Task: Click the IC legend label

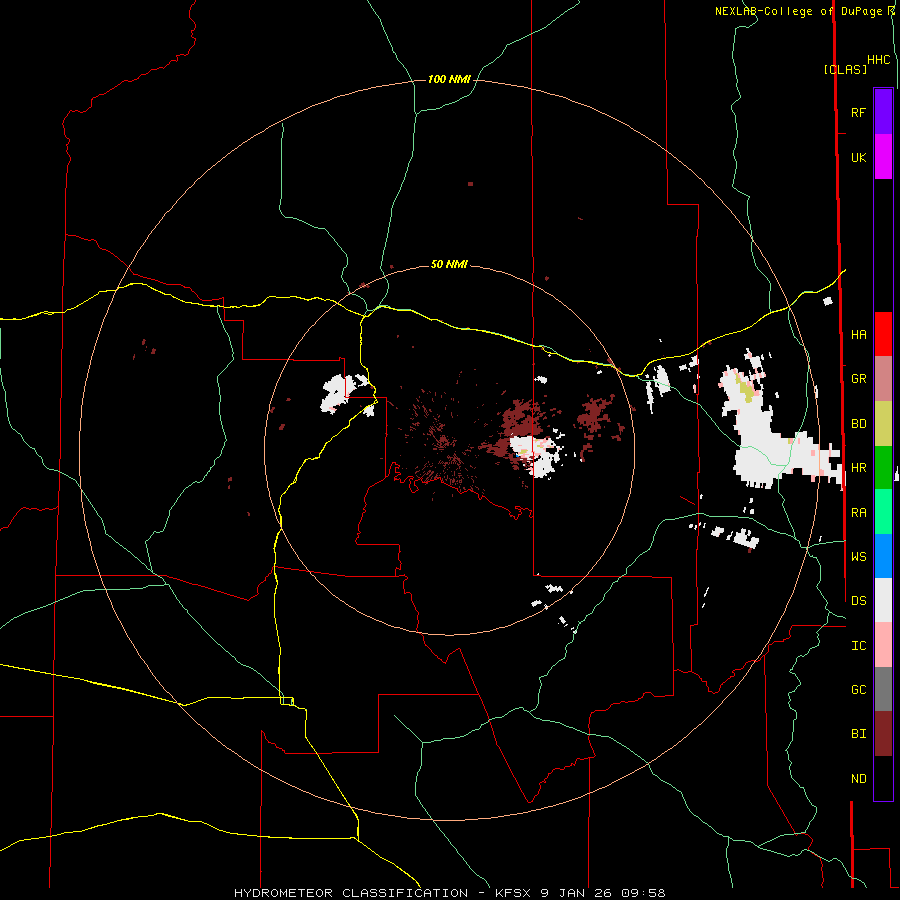Action: click(858, 646)
